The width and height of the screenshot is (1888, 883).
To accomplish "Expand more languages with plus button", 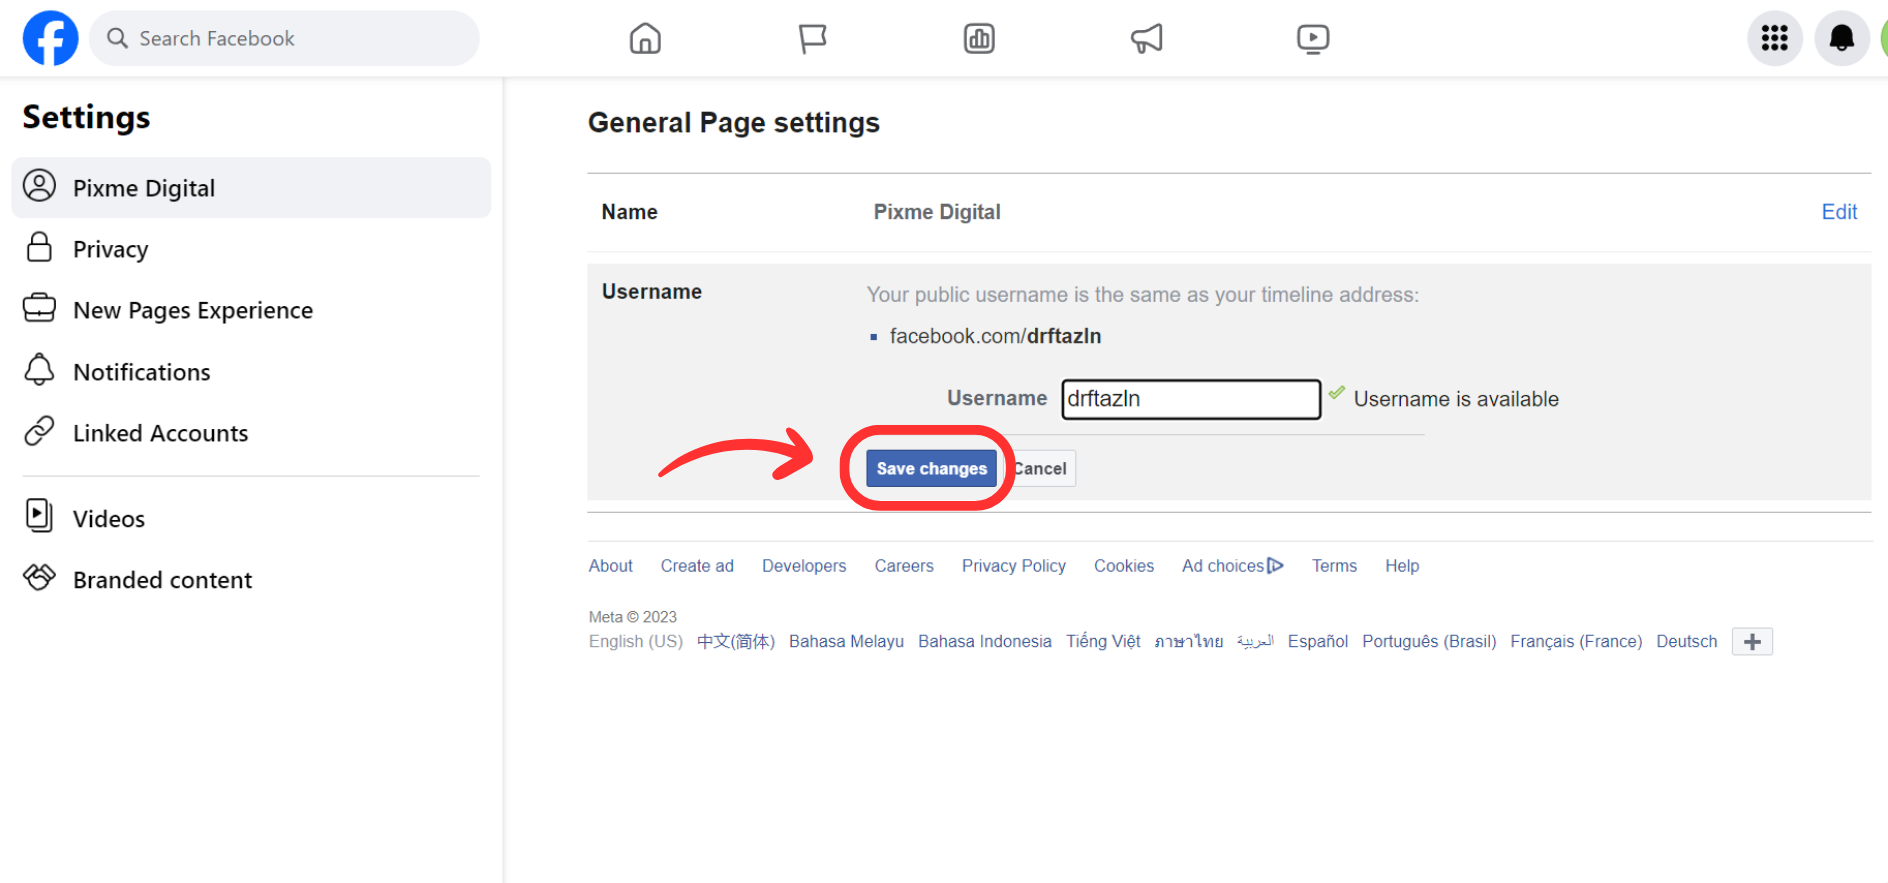I will tap(1752, 642).
